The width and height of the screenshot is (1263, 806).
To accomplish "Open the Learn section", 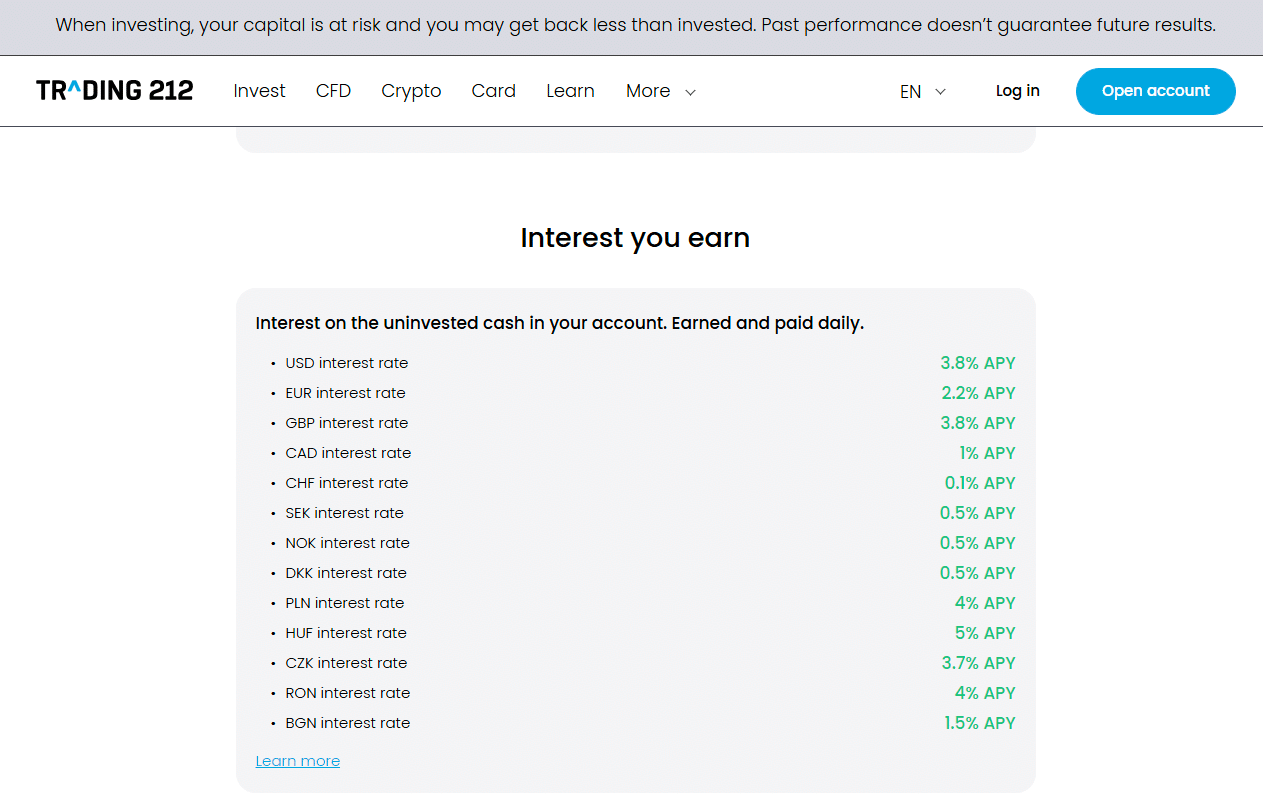I will click(x=570, y=91).
